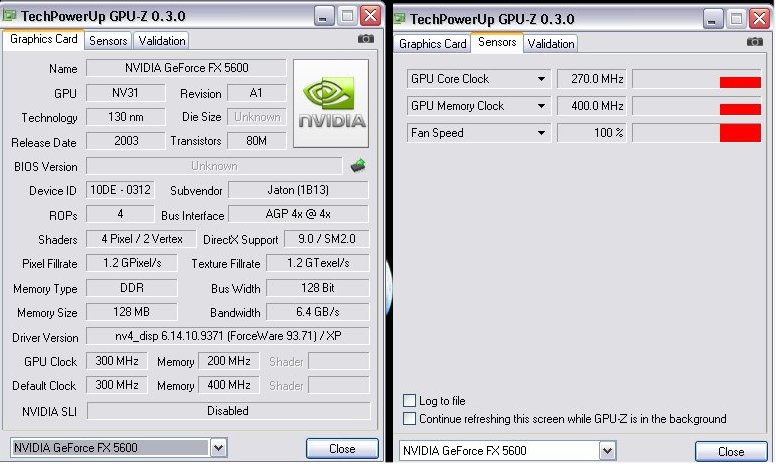This screenshot has height=464, width=776.
Task: Click the Name field showing NVIDIA GeForce FX 5600
Action: coord(186,68)
